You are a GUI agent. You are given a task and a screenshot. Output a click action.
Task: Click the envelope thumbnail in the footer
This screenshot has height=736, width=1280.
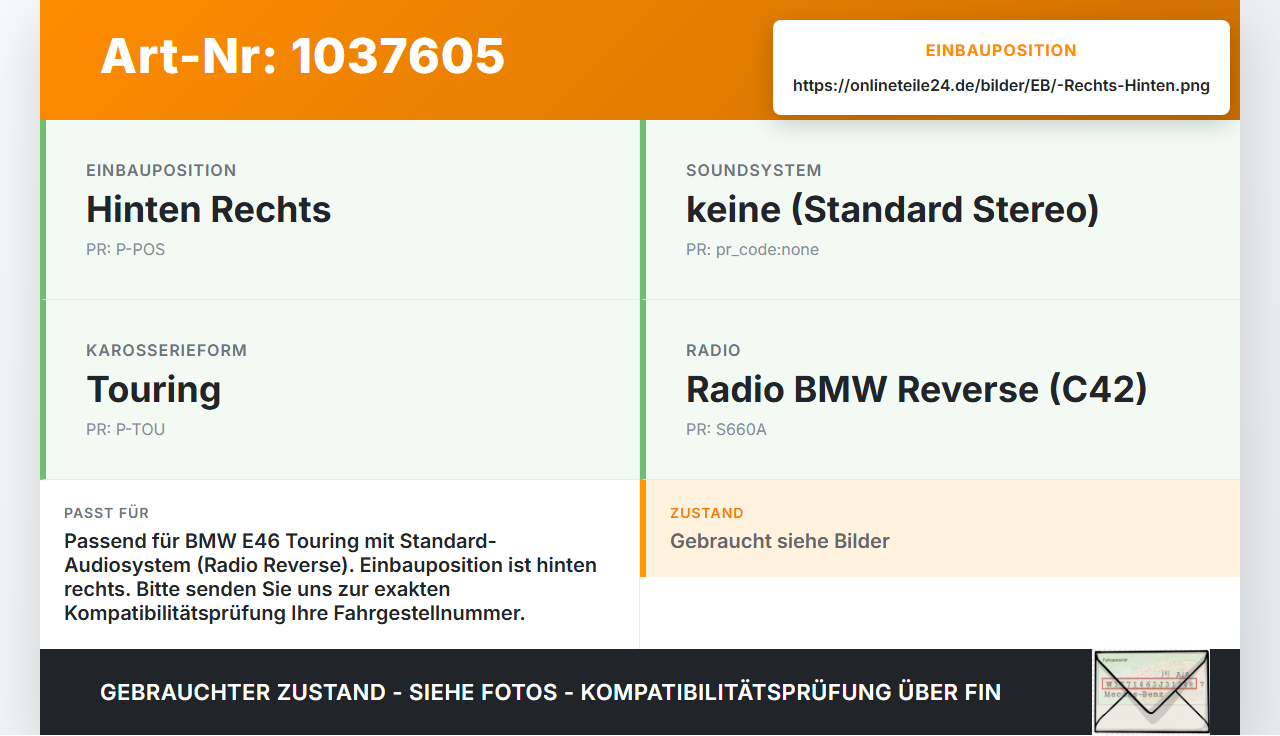coord(1151,692)
